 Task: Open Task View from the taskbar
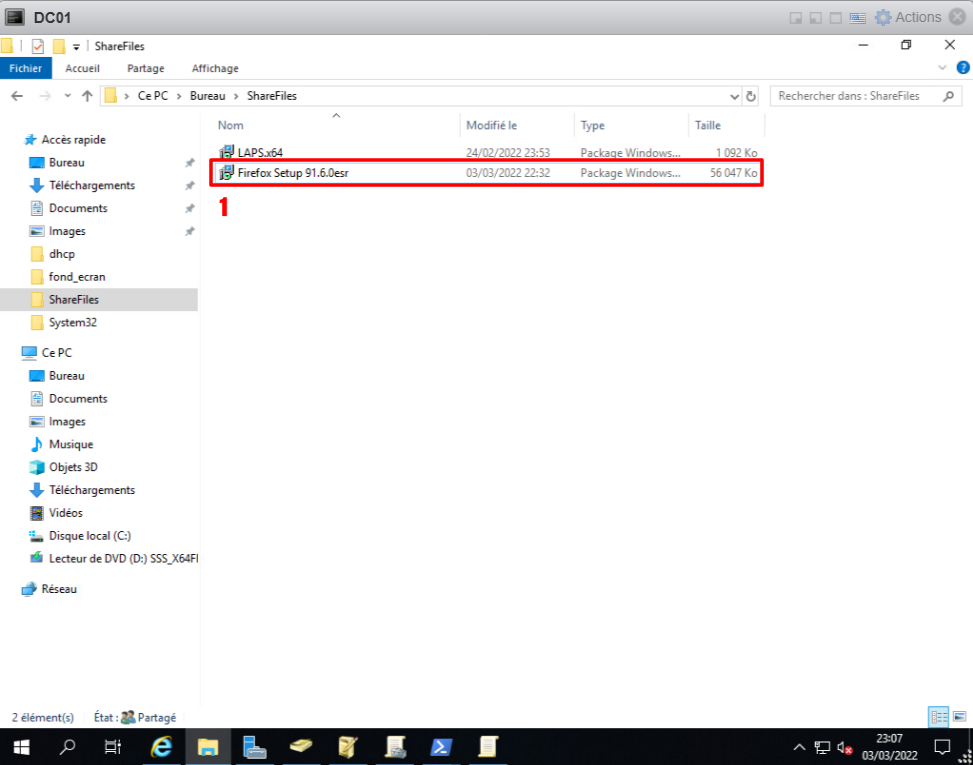click(113, 747)
